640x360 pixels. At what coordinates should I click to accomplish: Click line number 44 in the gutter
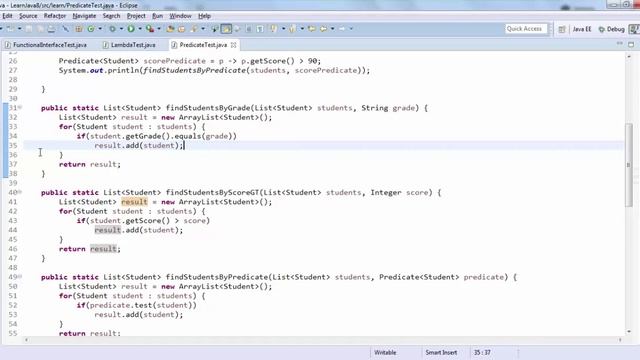(13, 230)
